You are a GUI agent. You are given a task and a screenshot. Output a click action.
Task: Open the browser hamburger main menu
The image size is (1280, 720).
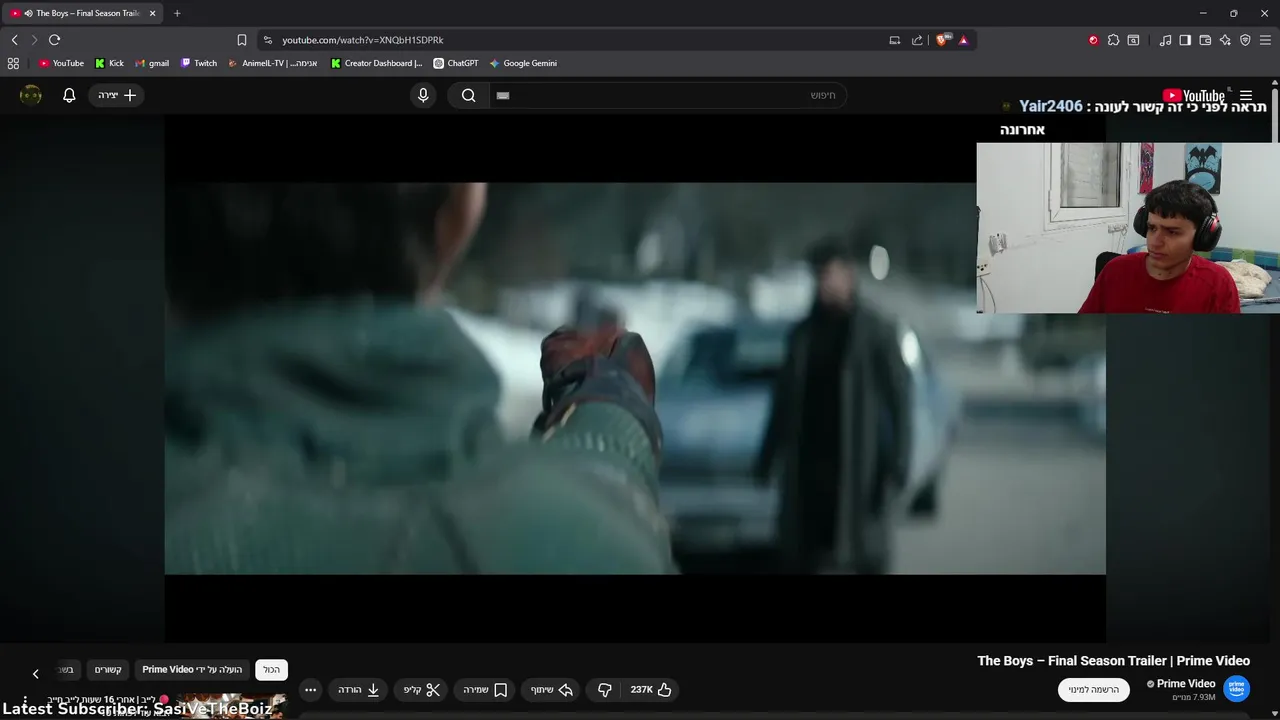point(1265,40)
